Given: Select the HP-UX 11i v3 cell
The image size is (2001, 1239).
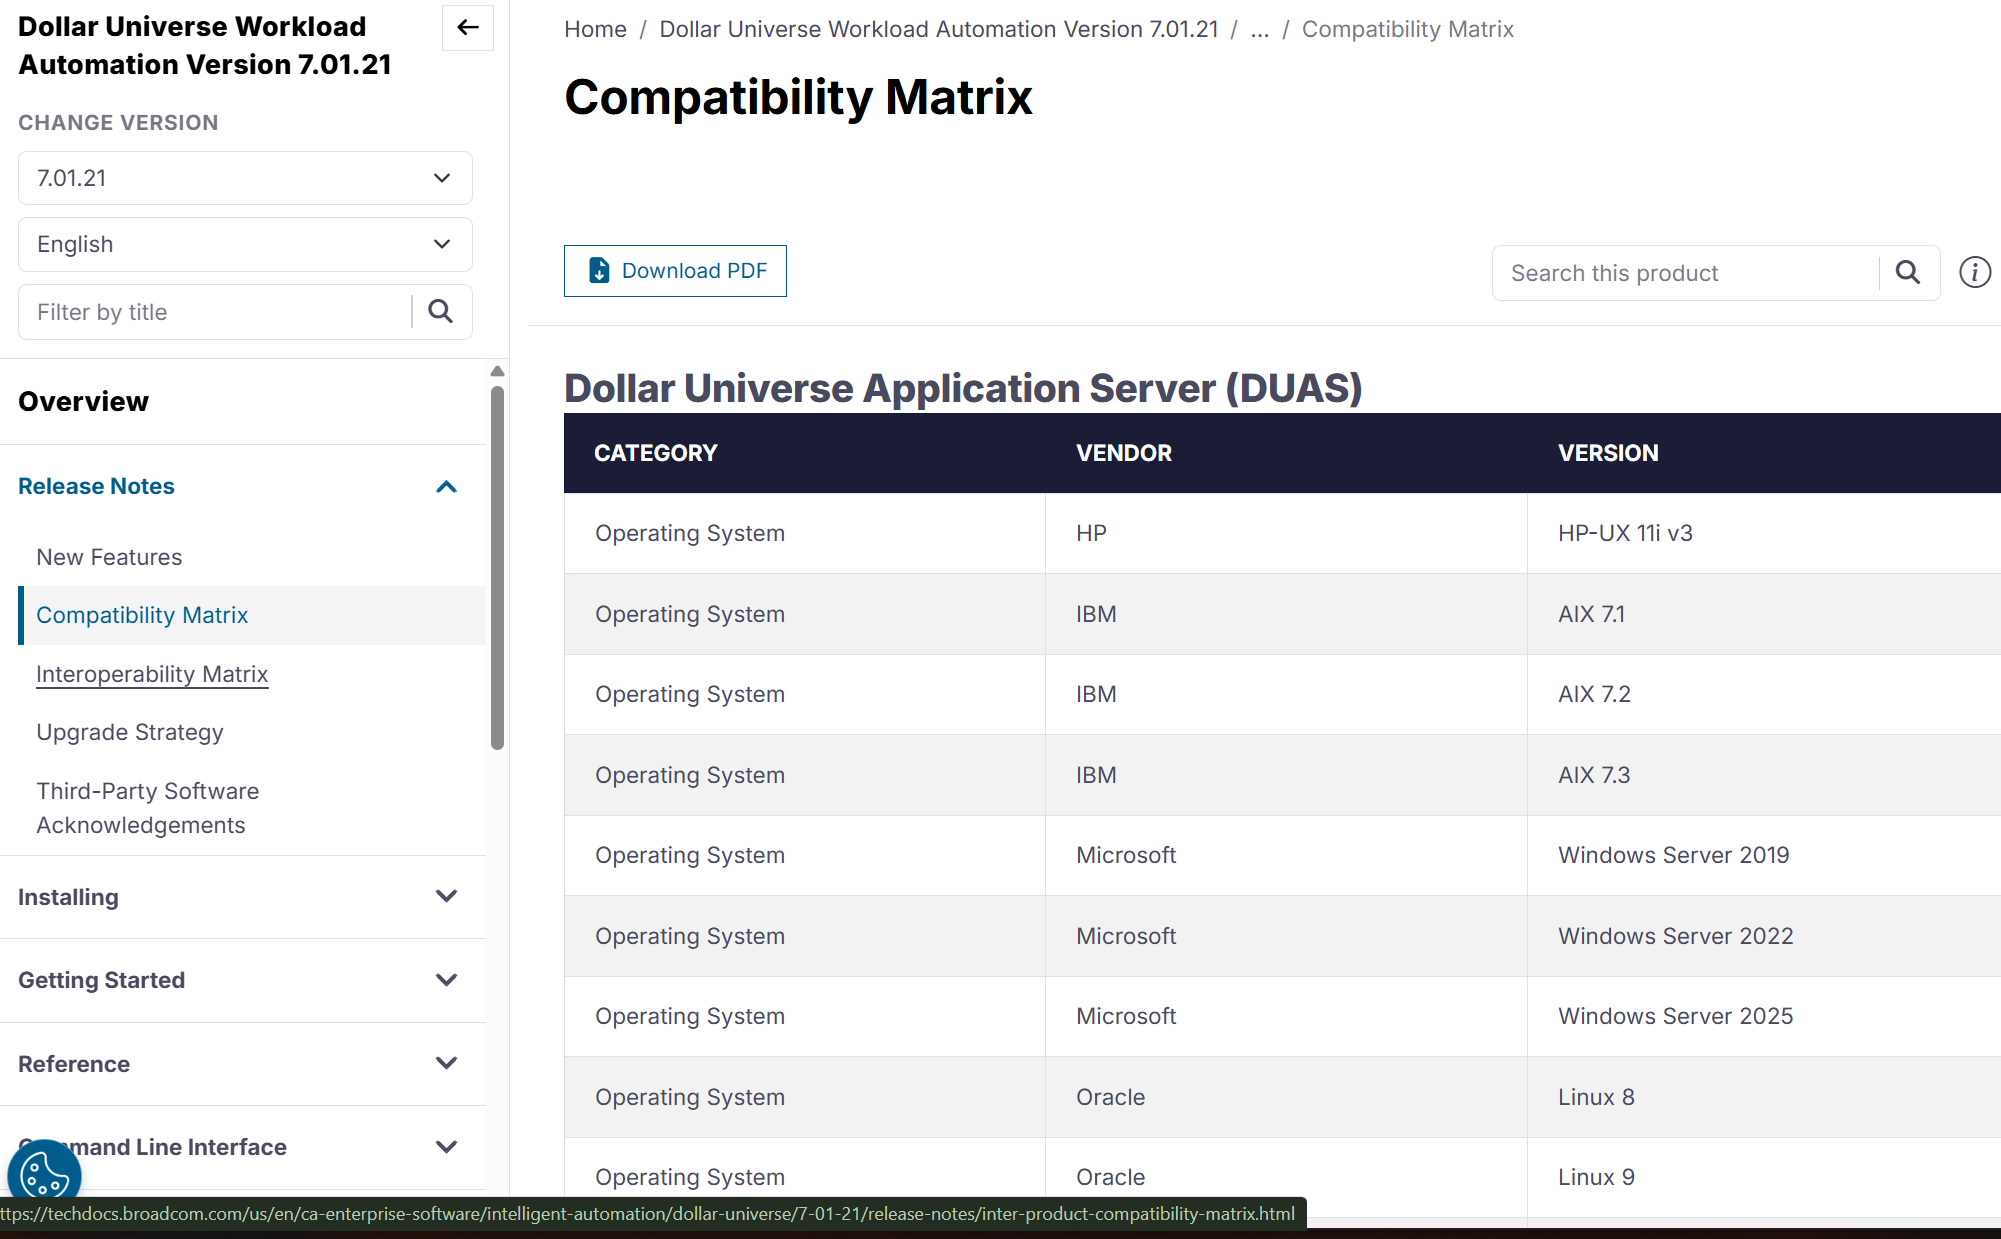Looking at the screenshot, I should [1764, 533].
